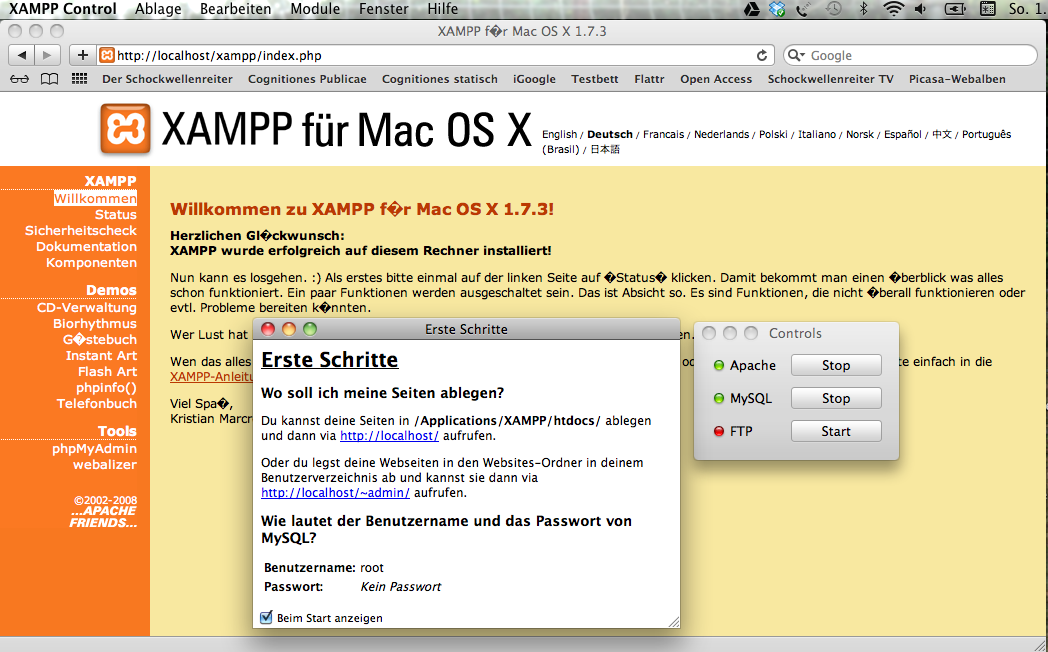Image resolution: width=1048 pixels, height=652 pixels.
Task: Open the Time Machine menu bar icon
Action: tap(833, 9)
